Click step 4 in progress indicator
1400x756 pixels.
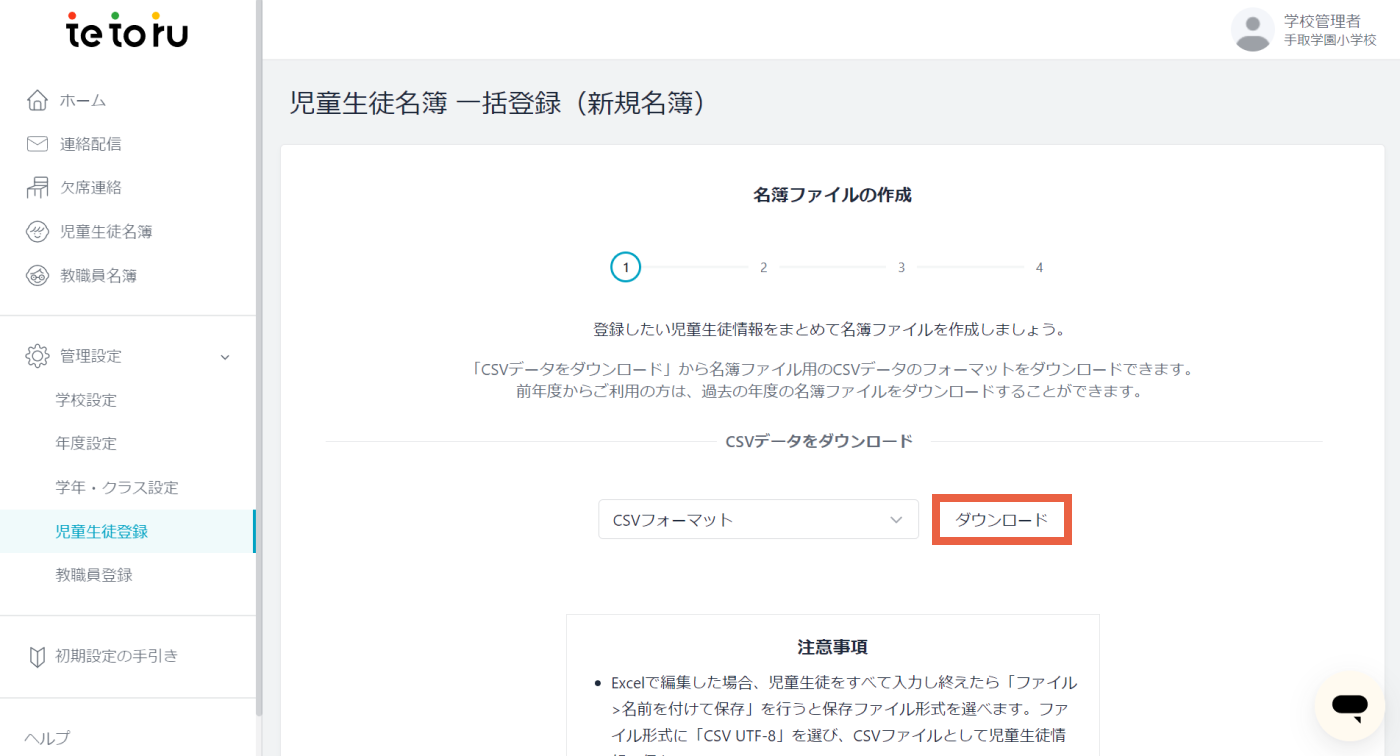coord(1039,267)
